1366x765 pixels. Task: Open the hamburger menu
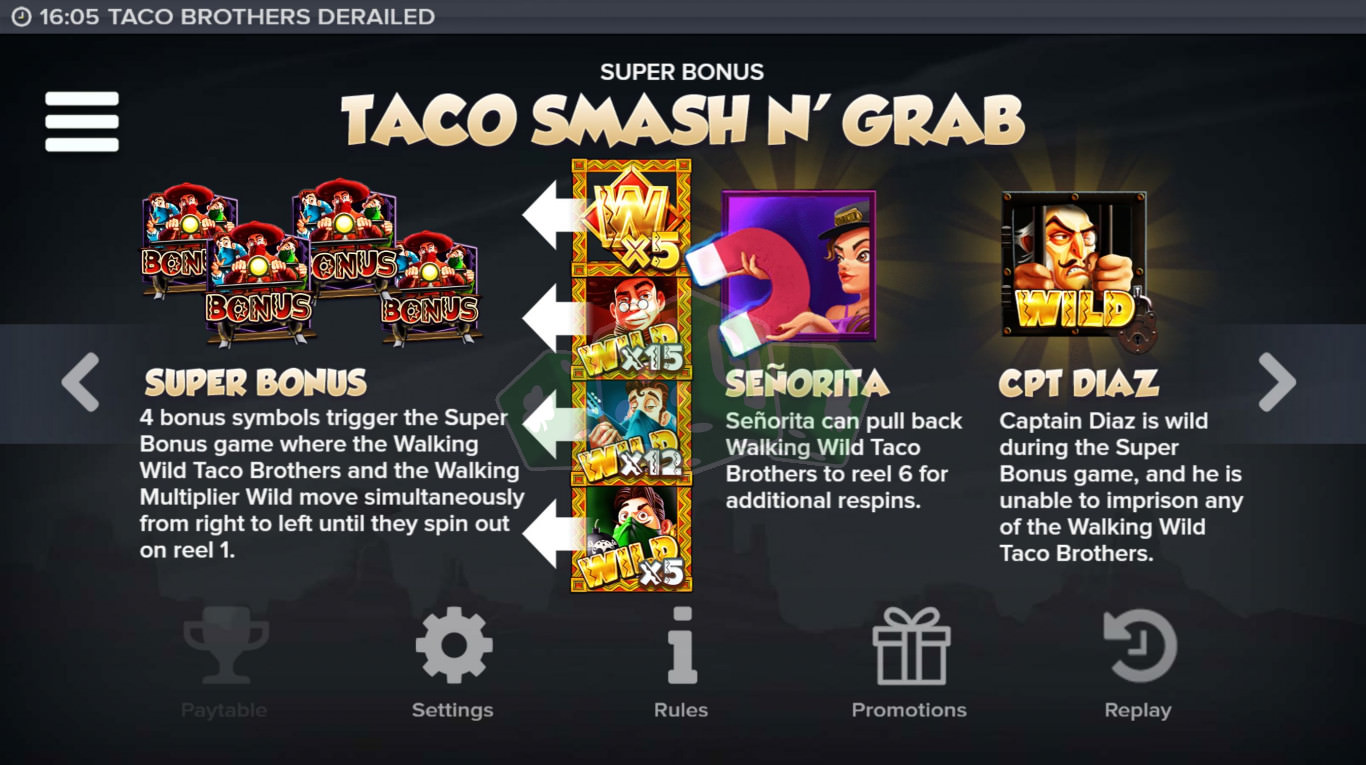pos(82,121)
